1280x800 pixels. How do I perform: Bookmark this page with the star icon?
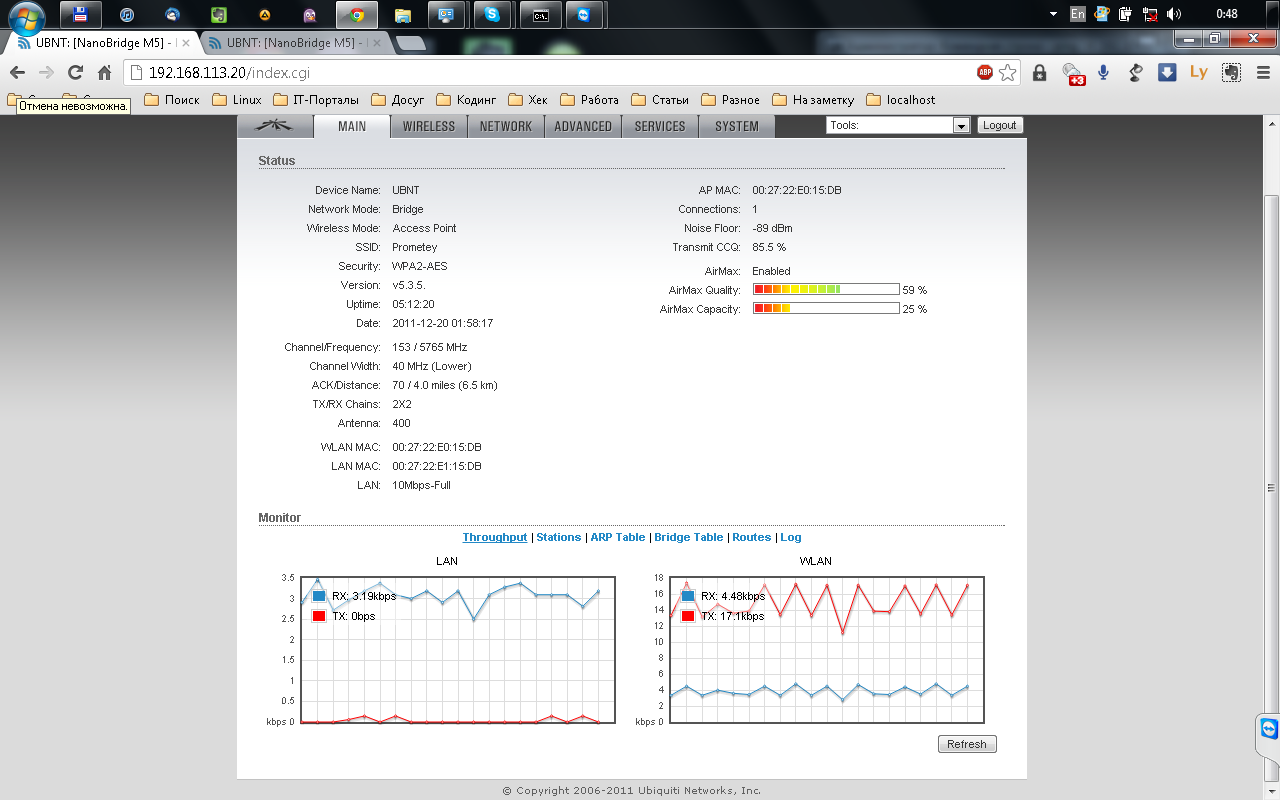tap(1008, 72)
